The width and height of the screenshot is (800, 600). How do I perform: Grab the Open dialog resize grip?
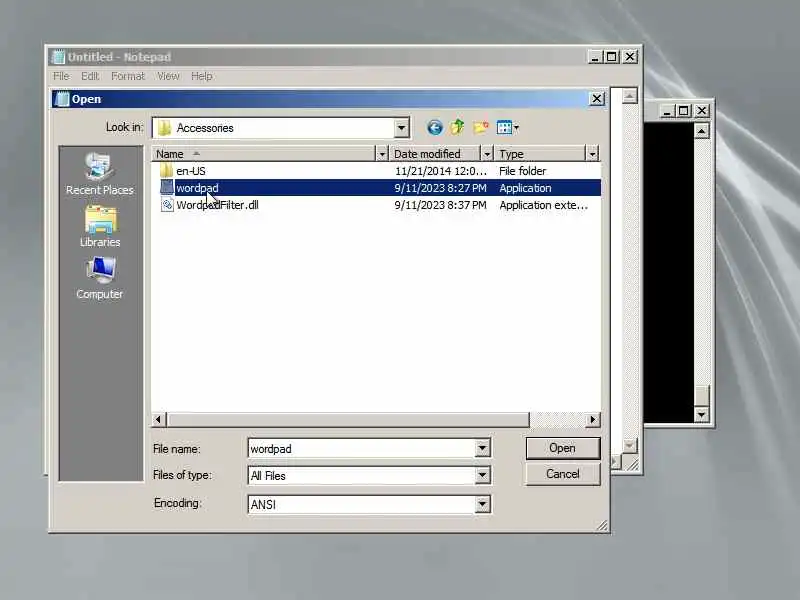603,526
